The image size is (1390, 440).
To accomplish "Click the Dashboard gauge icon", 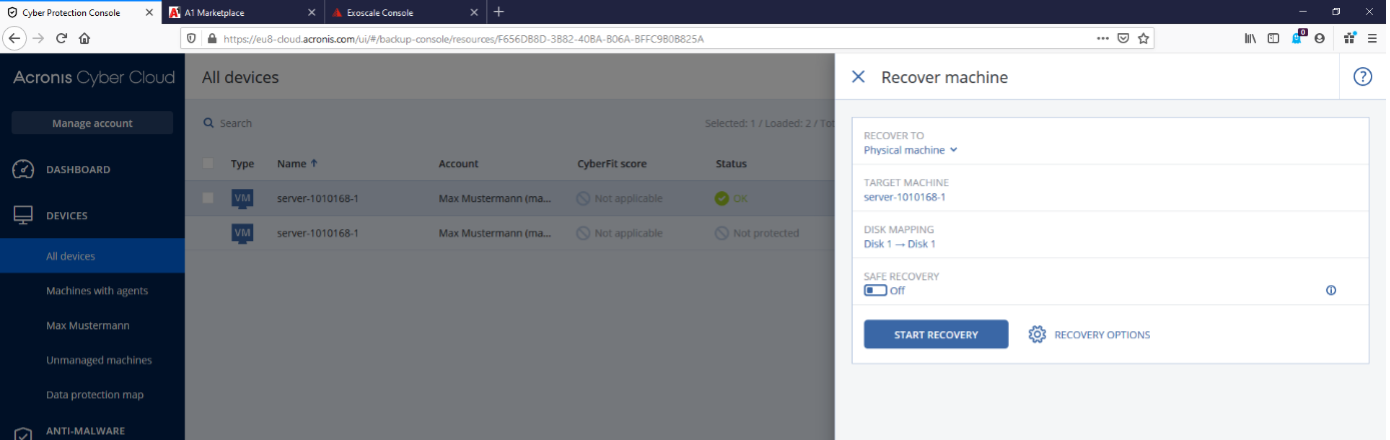I will tap(23, 169).
